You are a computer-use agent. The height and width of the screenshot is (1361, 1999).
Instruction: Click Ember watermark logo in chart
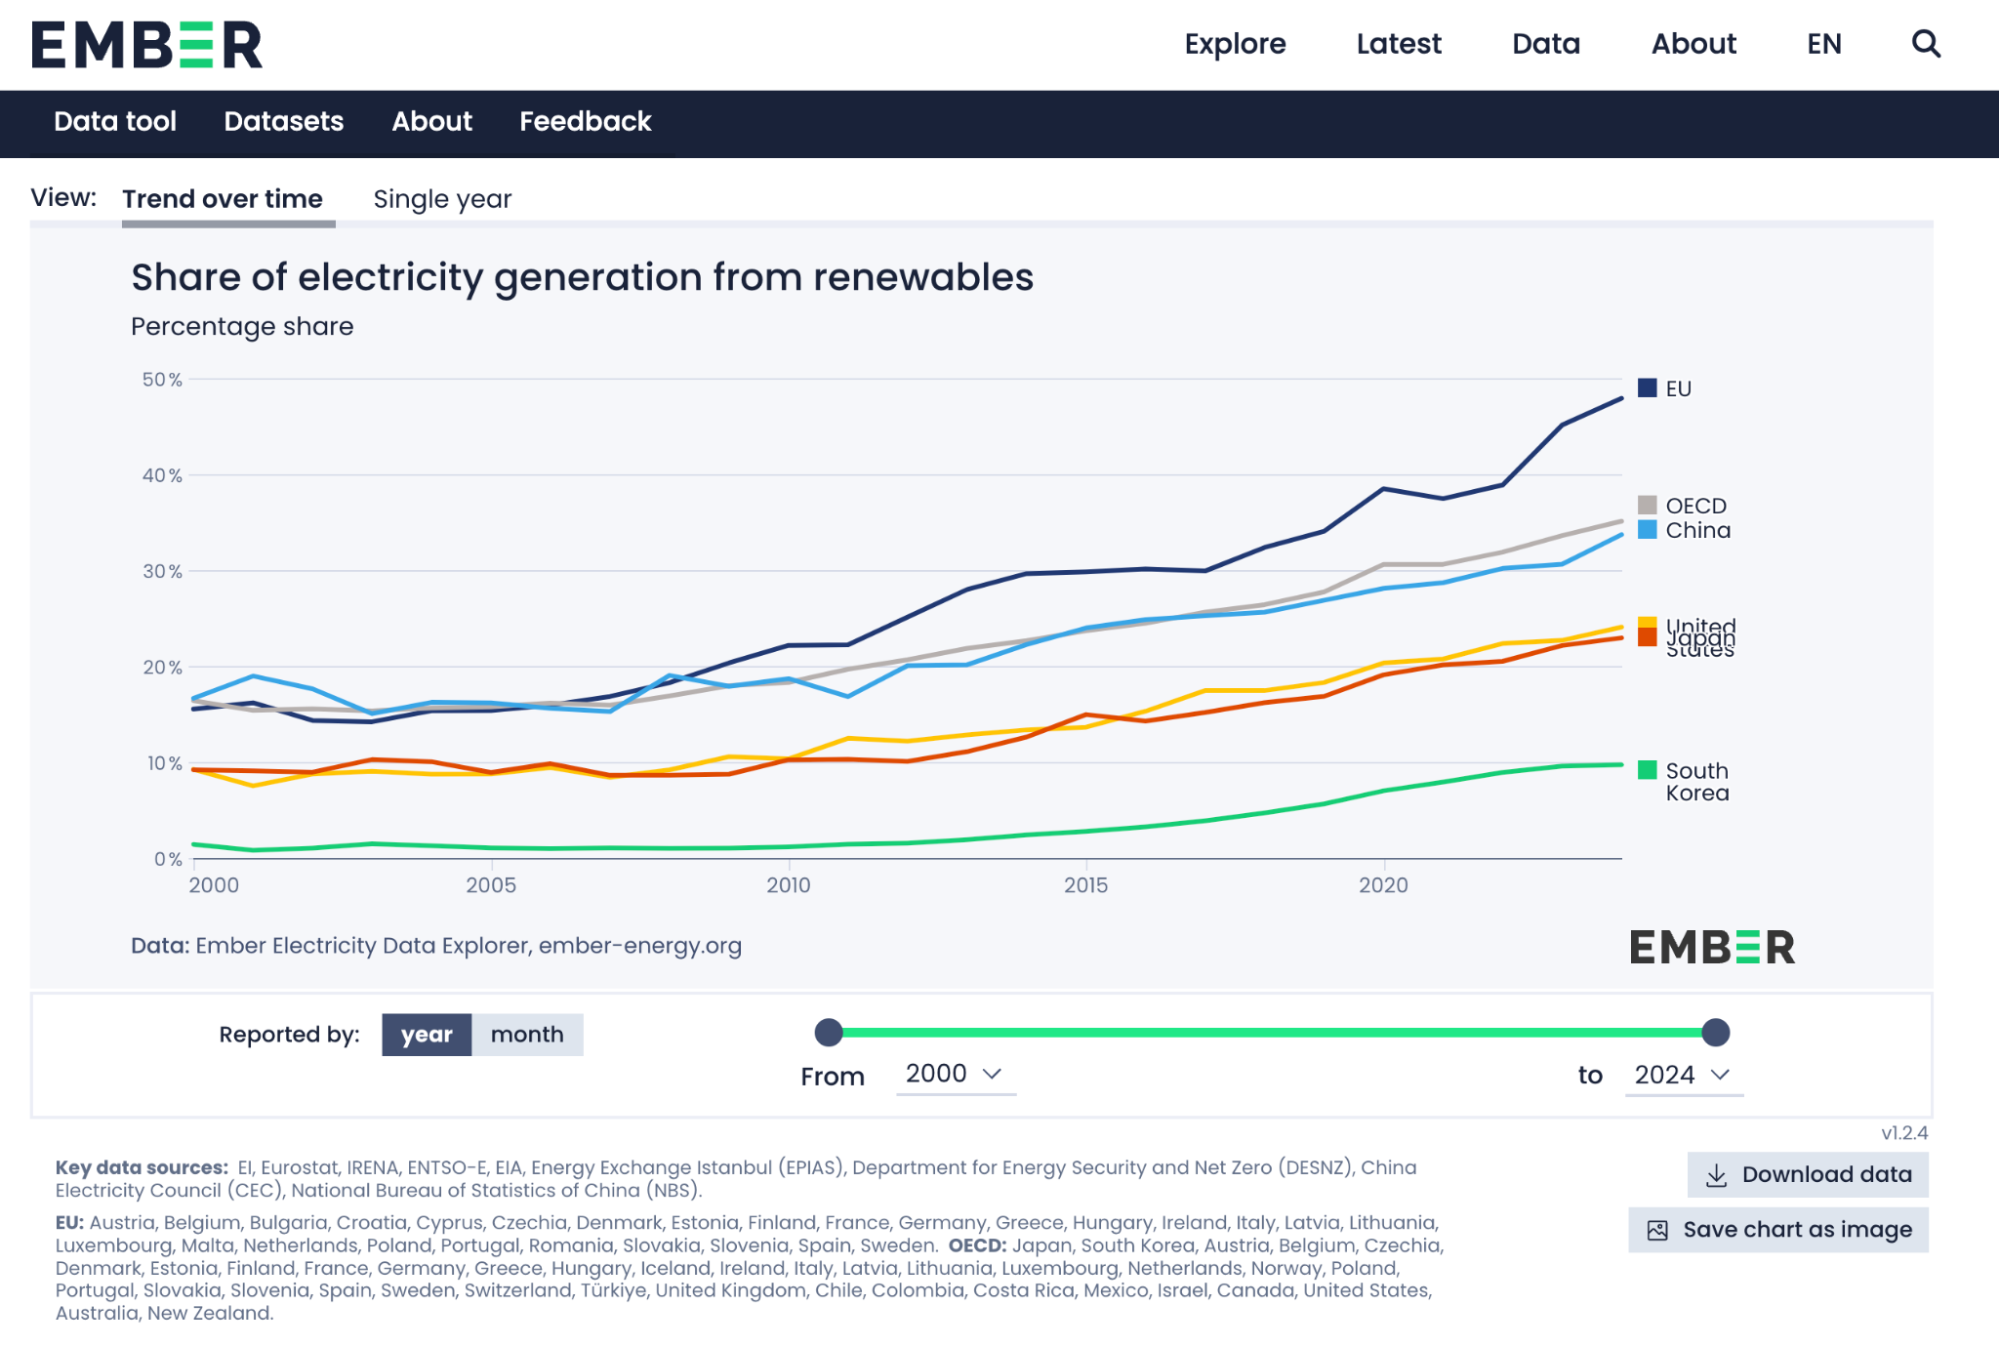(1711, 947)
